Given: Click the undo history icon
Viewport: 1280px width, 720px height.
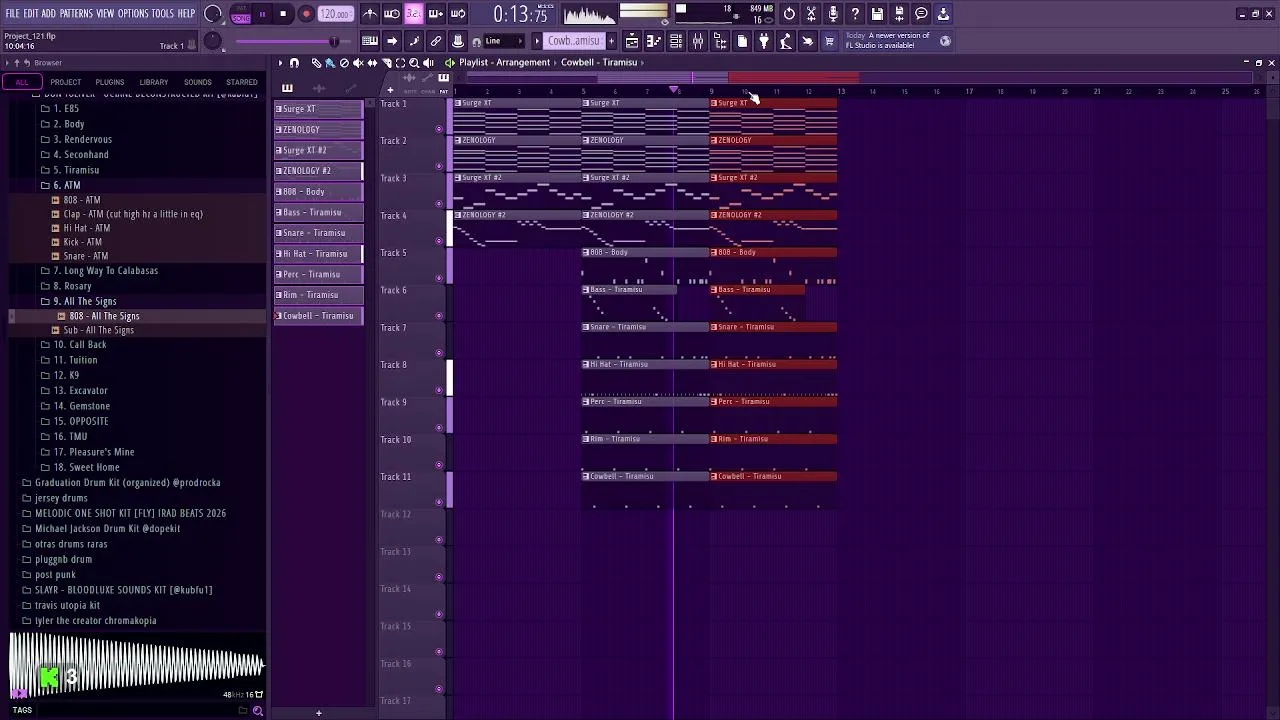Looking at the screenshot, I should 789,14.
